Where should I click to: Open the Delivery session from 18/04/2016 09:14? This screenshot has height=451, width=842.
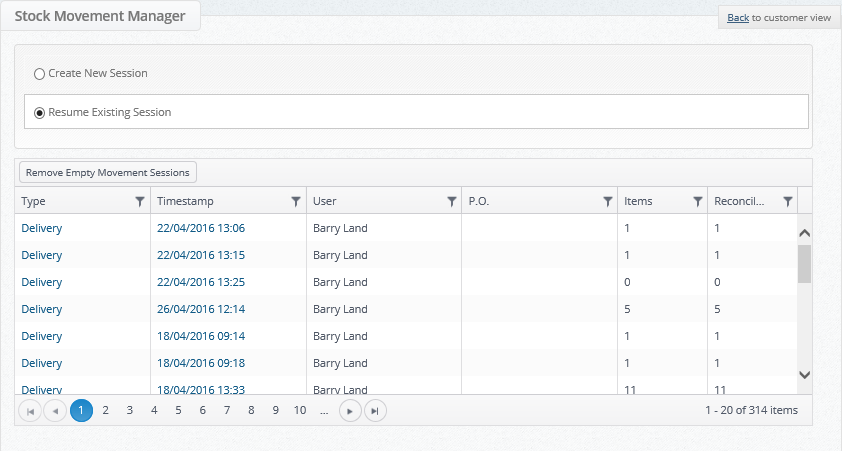pyautogui.click(x=41, y=336)
